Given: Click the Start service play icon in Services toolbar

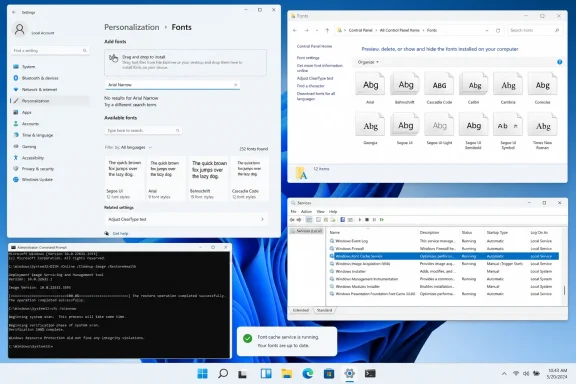Looking at the screenshot, I should 360,220.
